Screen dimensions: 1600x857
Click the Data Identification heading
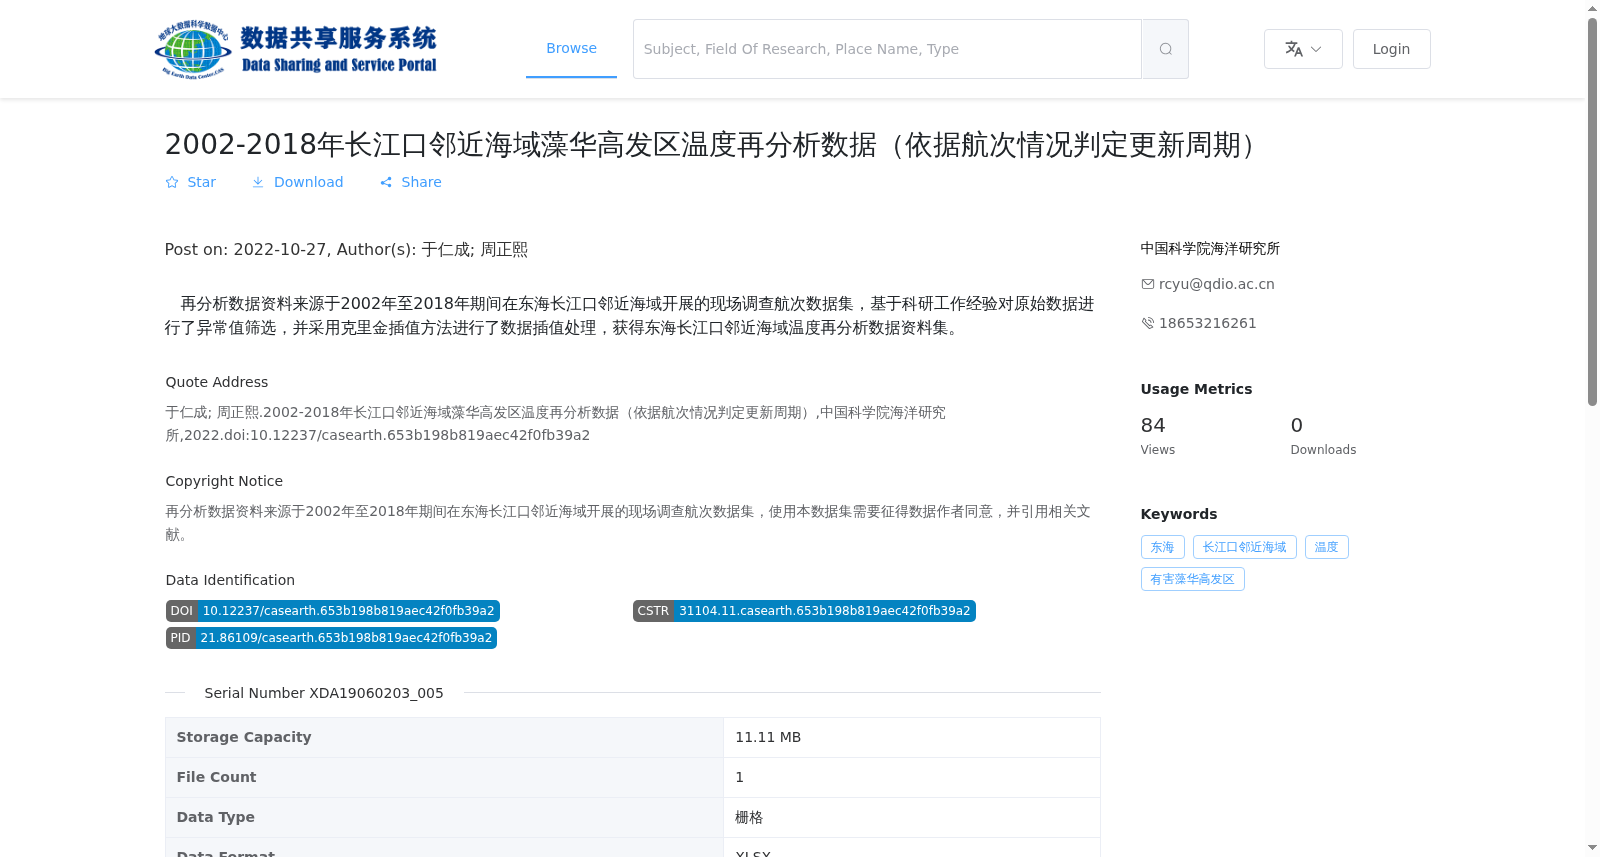pyautogui.click(x=230, y=580)
